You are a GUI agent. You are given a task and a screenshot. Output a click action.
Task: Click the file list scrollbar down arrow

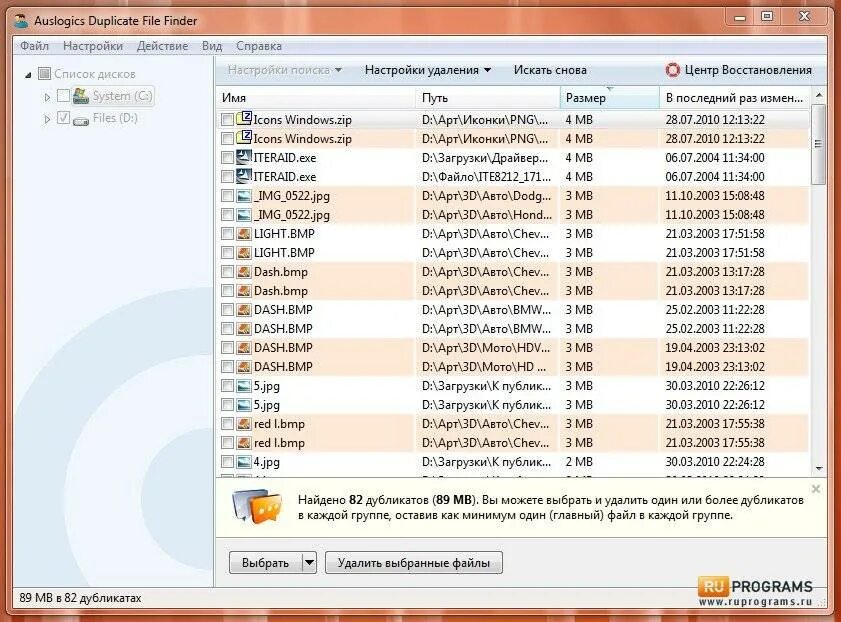click(818, 469)
